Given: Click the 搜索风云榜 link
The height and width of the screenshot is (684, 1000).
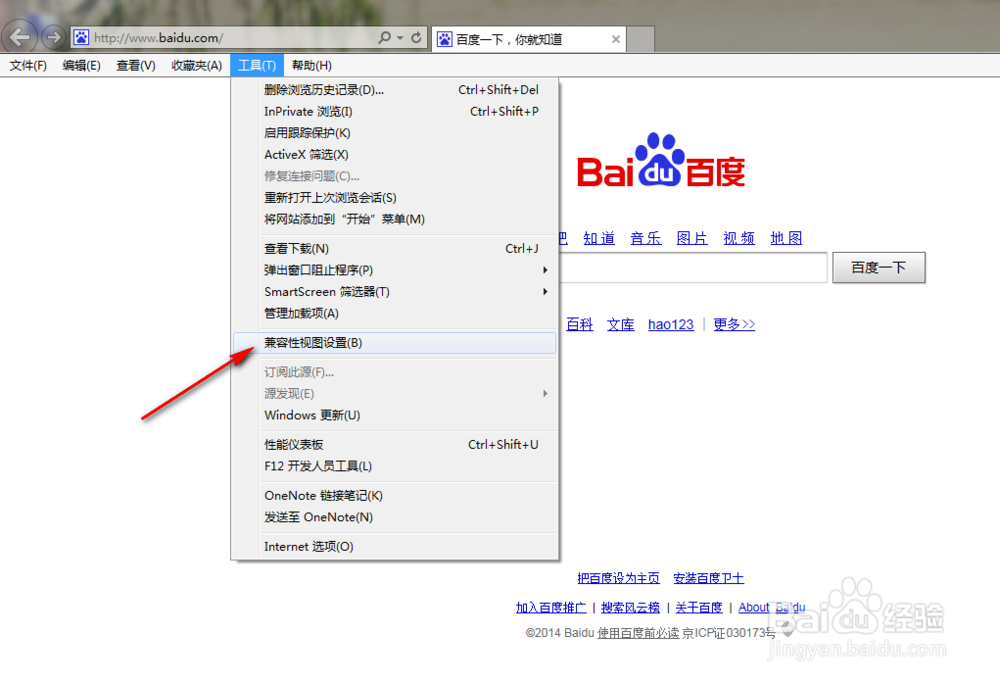Looking at the screenshot, I should pos(630,608).
